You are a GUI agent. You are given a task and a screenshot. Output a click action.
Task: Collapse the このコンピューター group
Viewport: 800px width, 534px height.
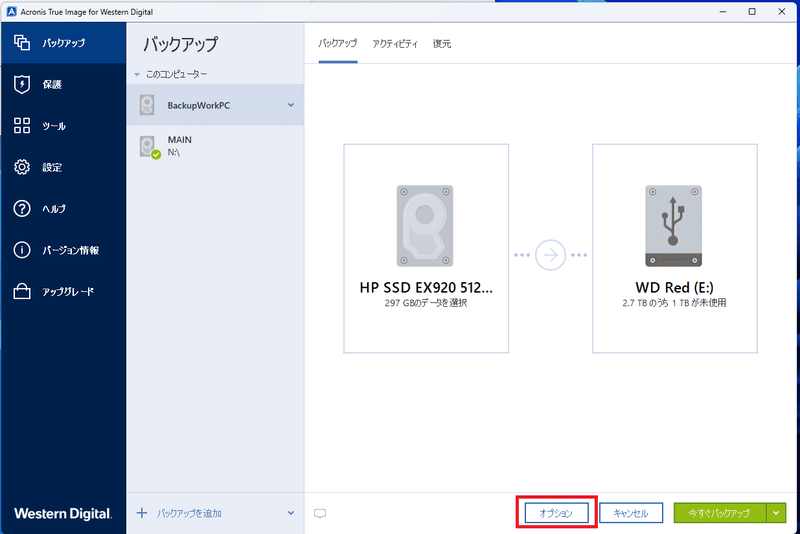[137, 74]
